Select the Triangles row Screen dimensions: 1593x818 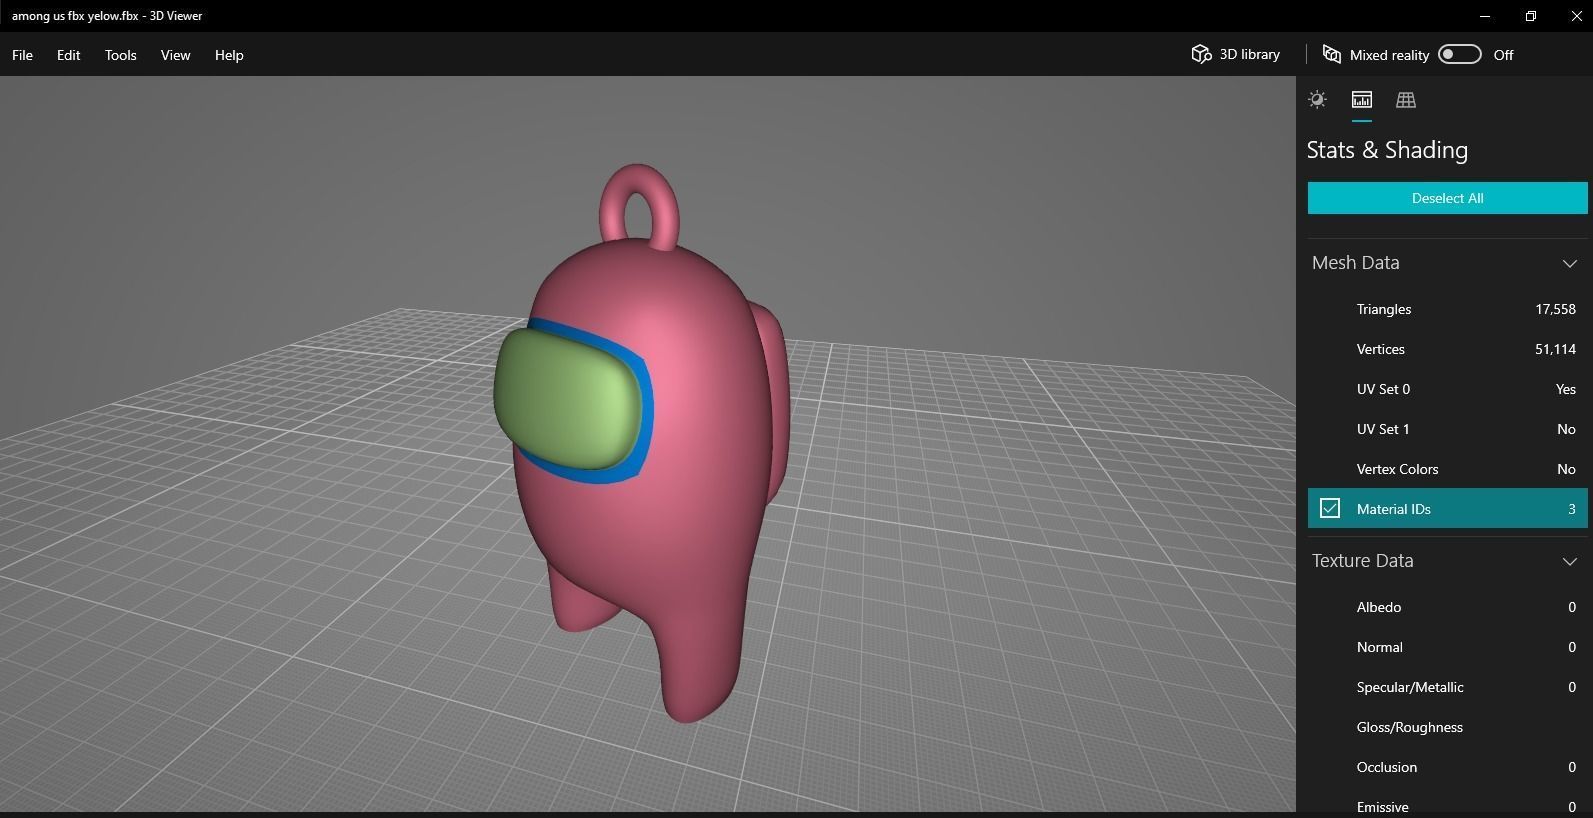pyautogui.click(x=1447, y=309)
